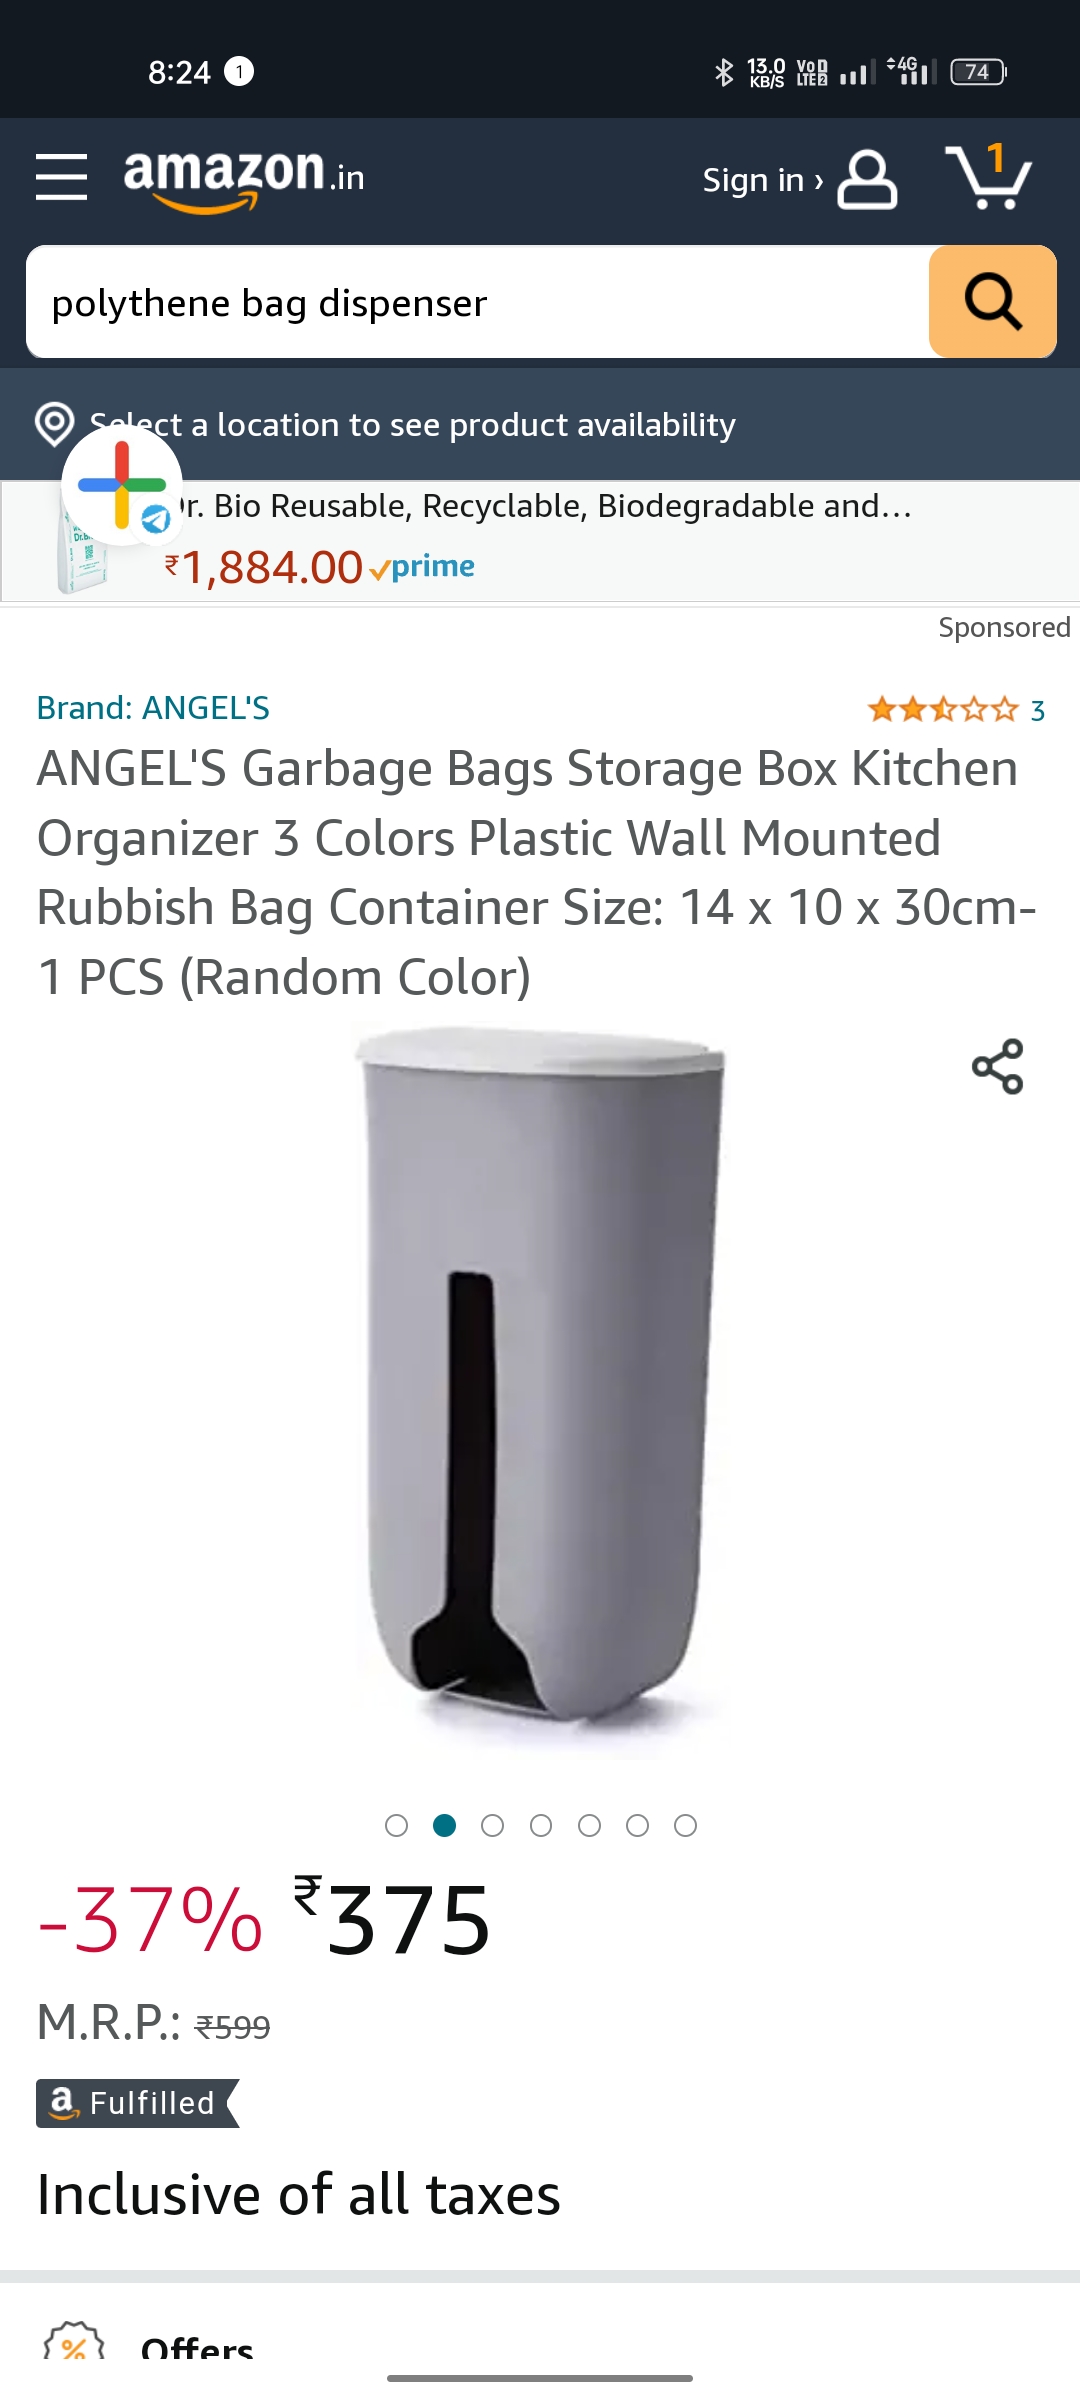Click the polythene bag dispenser search field
1080x2400 pixels.
[478, 302]
